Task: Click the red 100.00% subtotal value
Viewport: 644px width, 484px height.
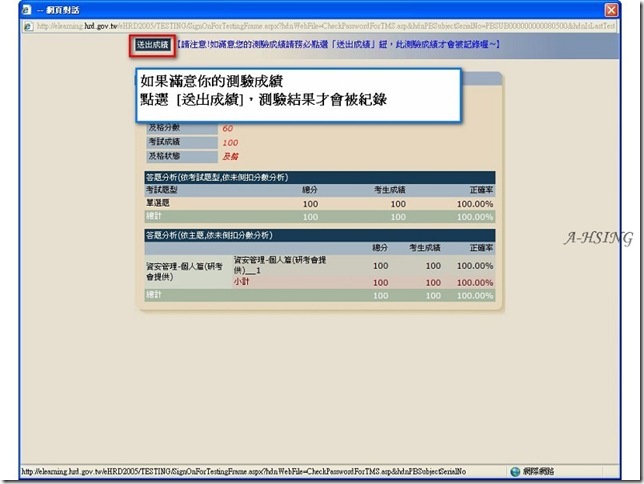Action: [475, 283]
